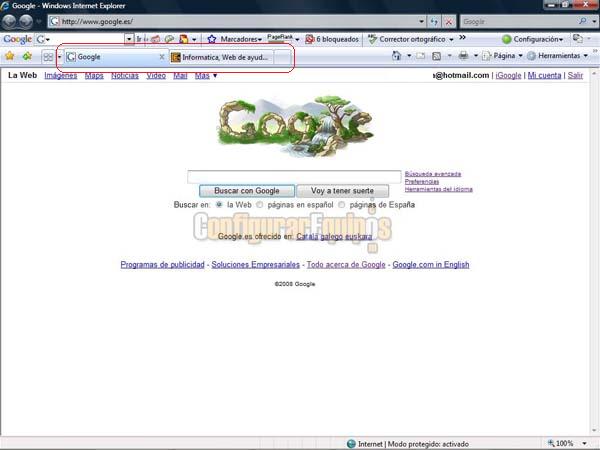600x450 pixels.
Task: Click the Favorites Center yellow star icon
Action: [x=10, y=56]
